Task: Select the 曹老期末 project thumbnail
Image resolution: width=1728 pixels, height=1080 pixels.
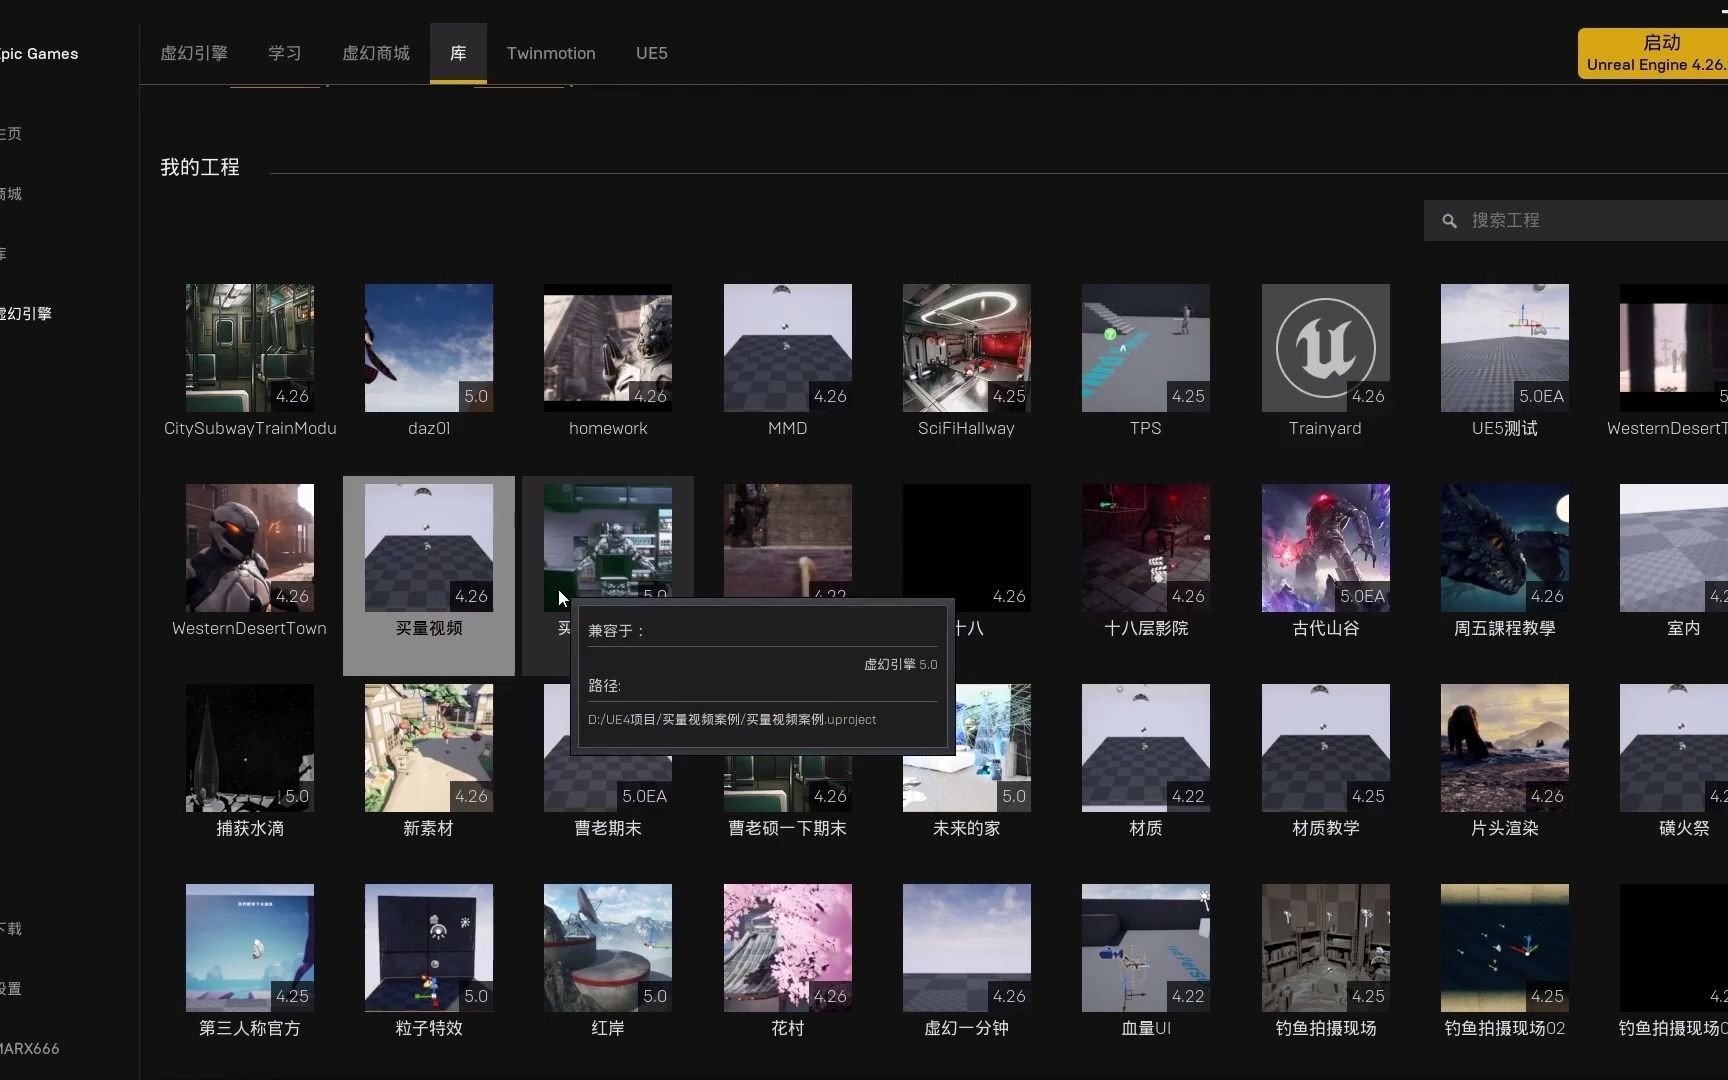Action: [608, 783]
